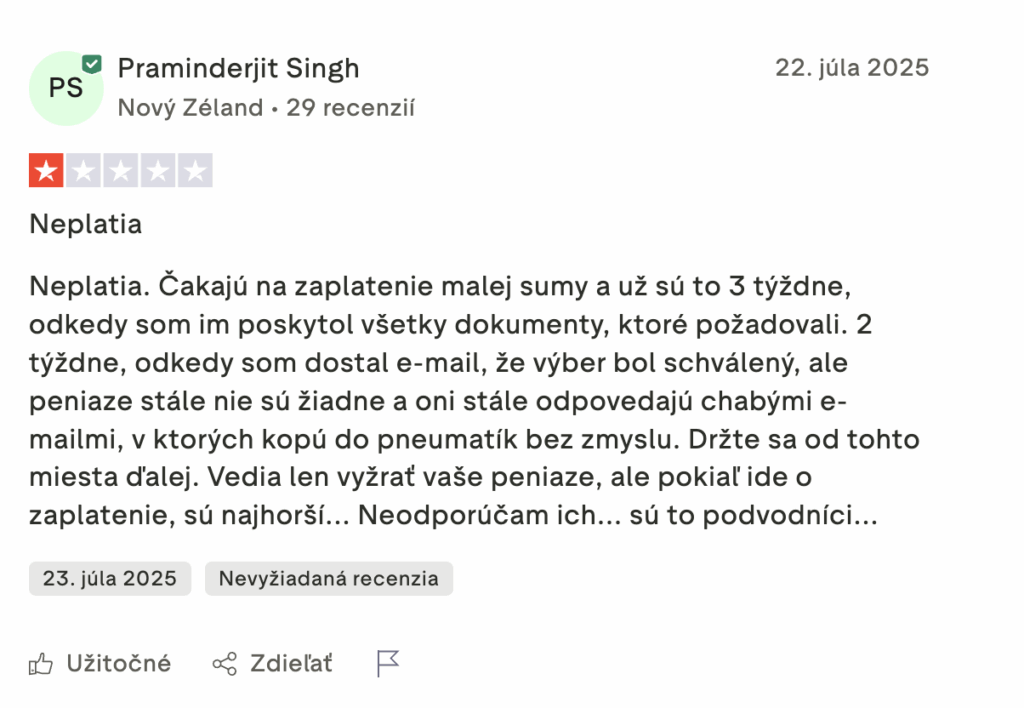This screenshot has height=708, width=1024.
Task: Click the 29 recenzií count
Action: 350,108
